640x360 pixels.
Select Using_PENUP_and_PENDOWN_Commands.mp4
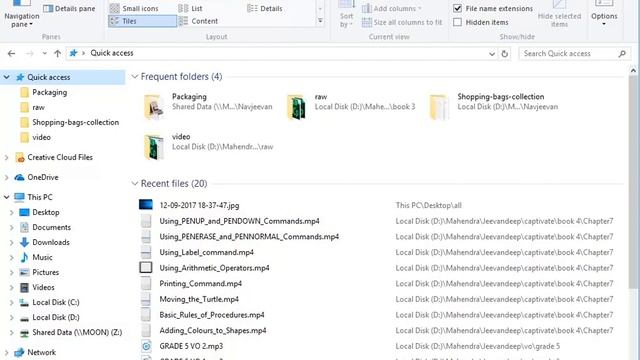(239, 221)
